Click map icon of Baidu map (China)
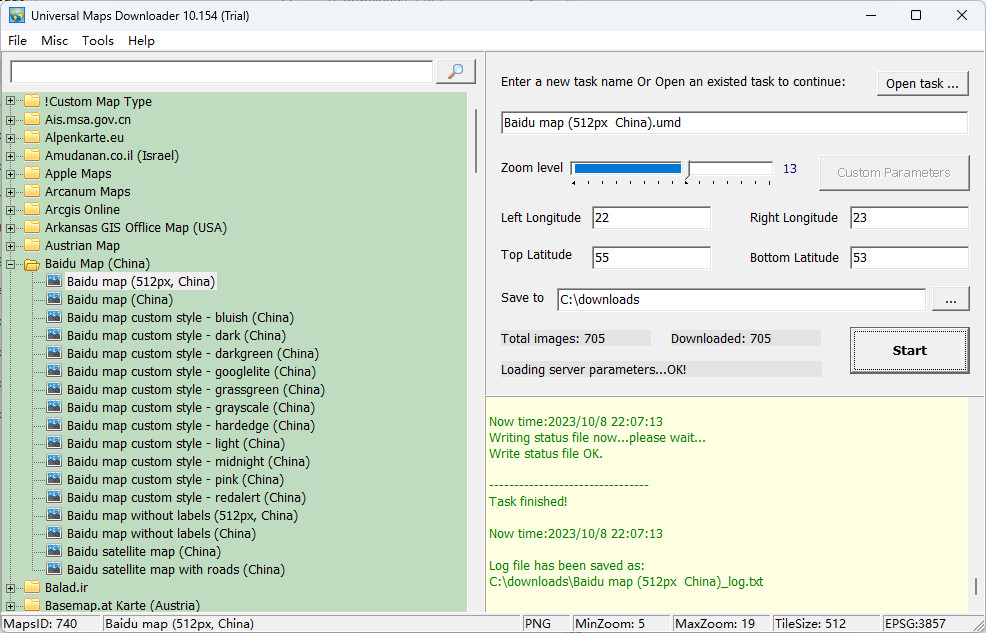Screen dimensions: 986x633 coord(55,299)
